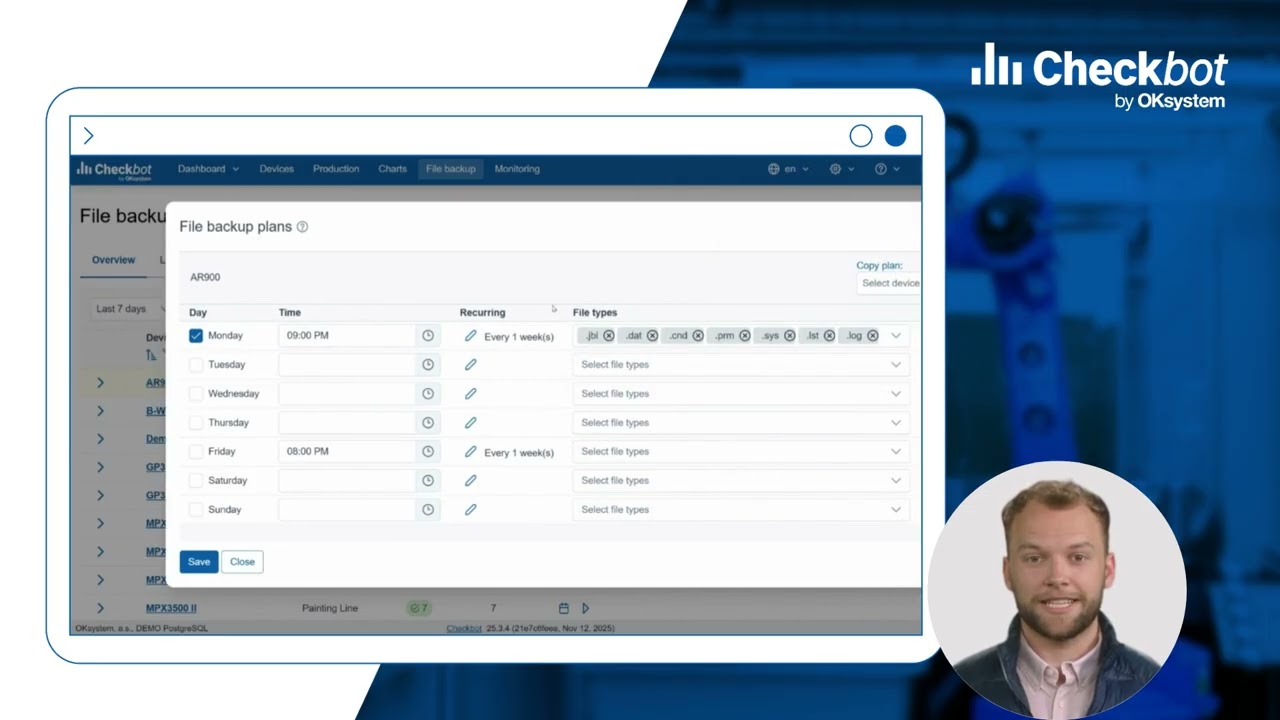Uncheck the Monday checkbox
Image resolution: width=1280 pixels, height=720 pixels.
pos(196,336)
